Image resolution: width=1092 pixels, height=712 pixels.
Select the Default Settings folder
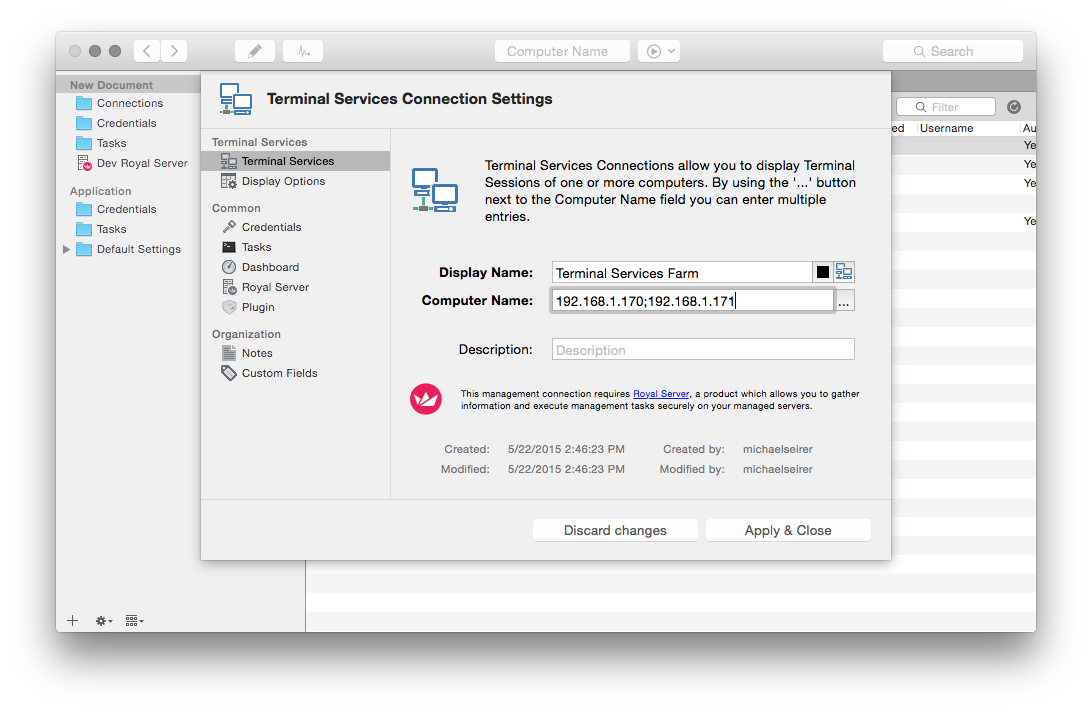click(x=129, y=249)
